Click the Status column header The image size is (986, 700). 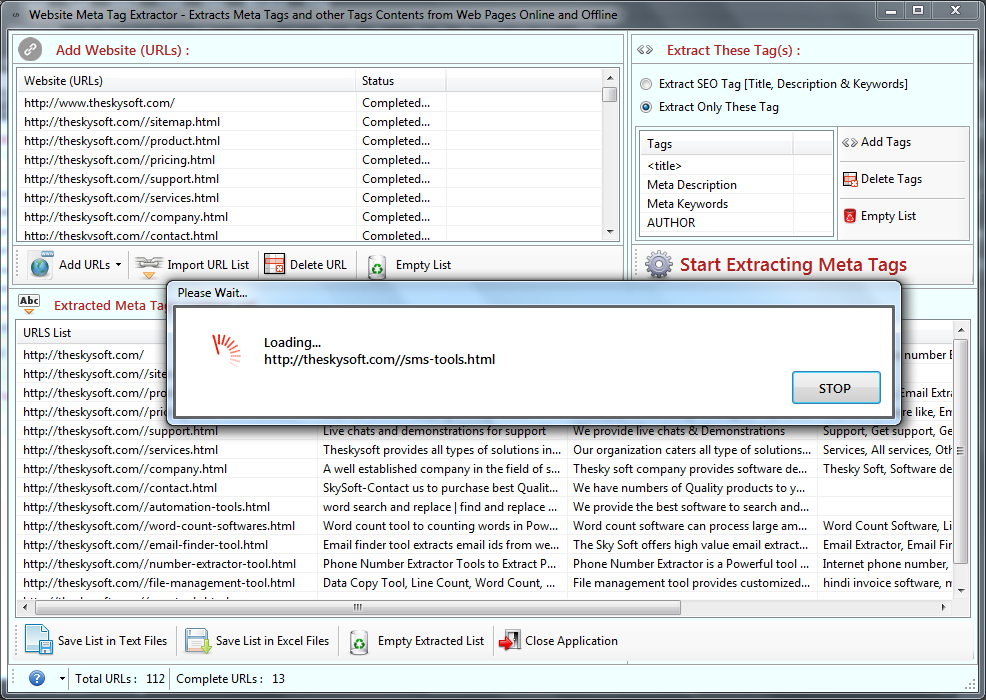(x=401, y=81)
